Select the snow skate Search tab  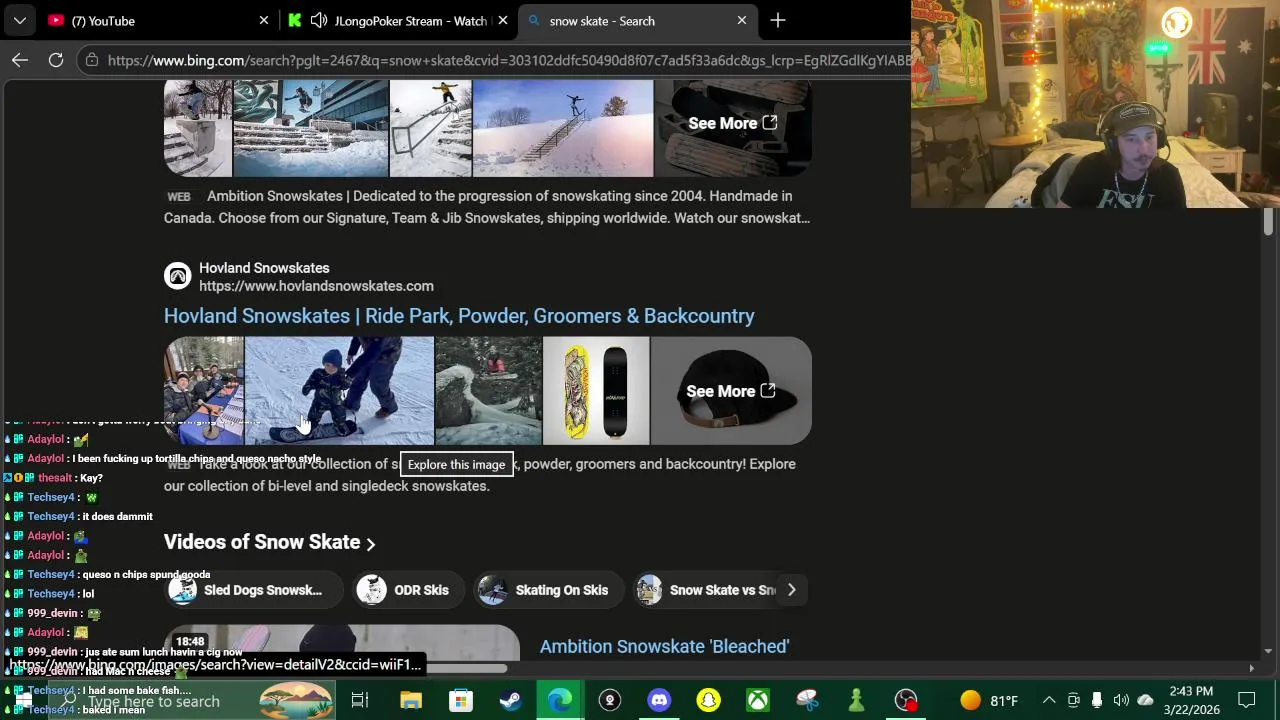(636, 20)
